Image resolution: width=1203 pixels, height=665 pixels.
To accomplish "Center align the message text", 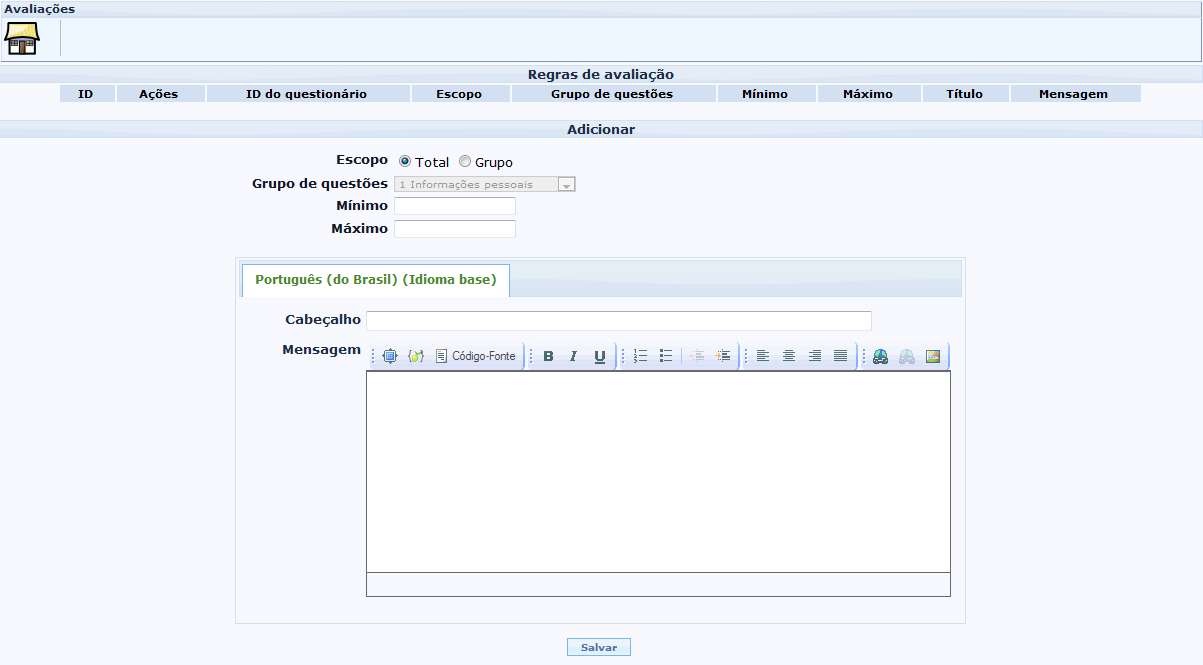I will pos(789,356).
